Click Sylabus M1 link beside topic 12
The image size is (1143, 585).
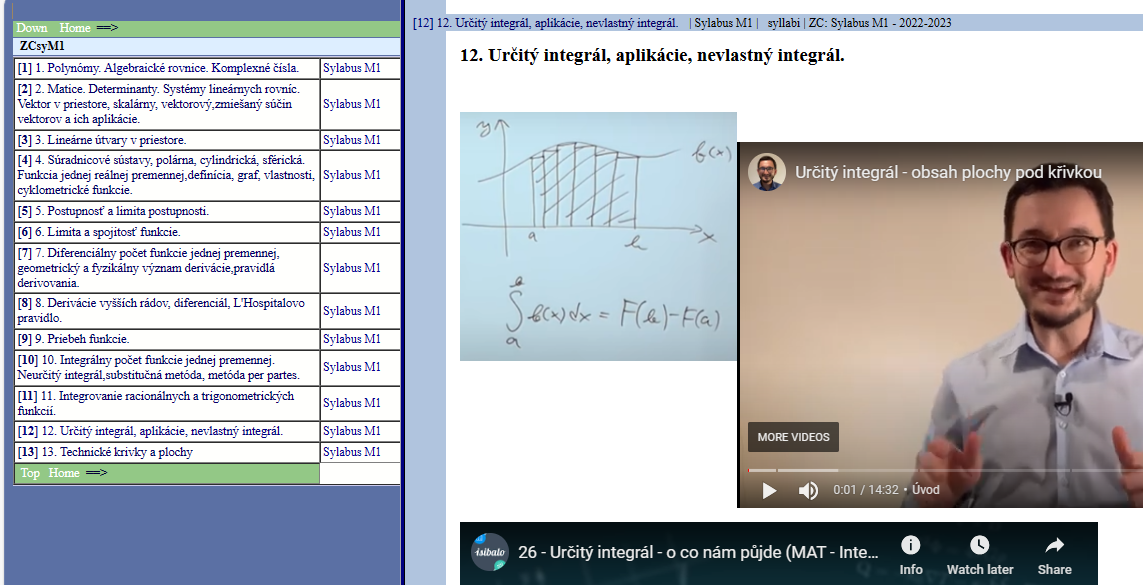coord(352,431)
